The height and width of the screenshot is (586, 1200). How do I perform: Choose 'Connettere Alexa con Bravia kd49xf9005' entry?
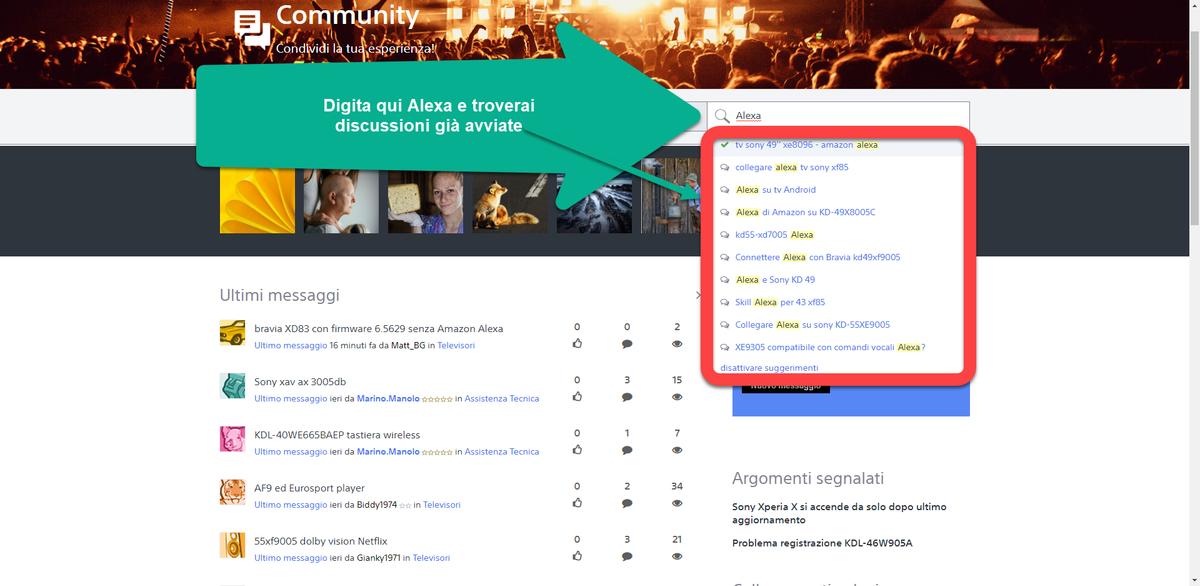817,257
